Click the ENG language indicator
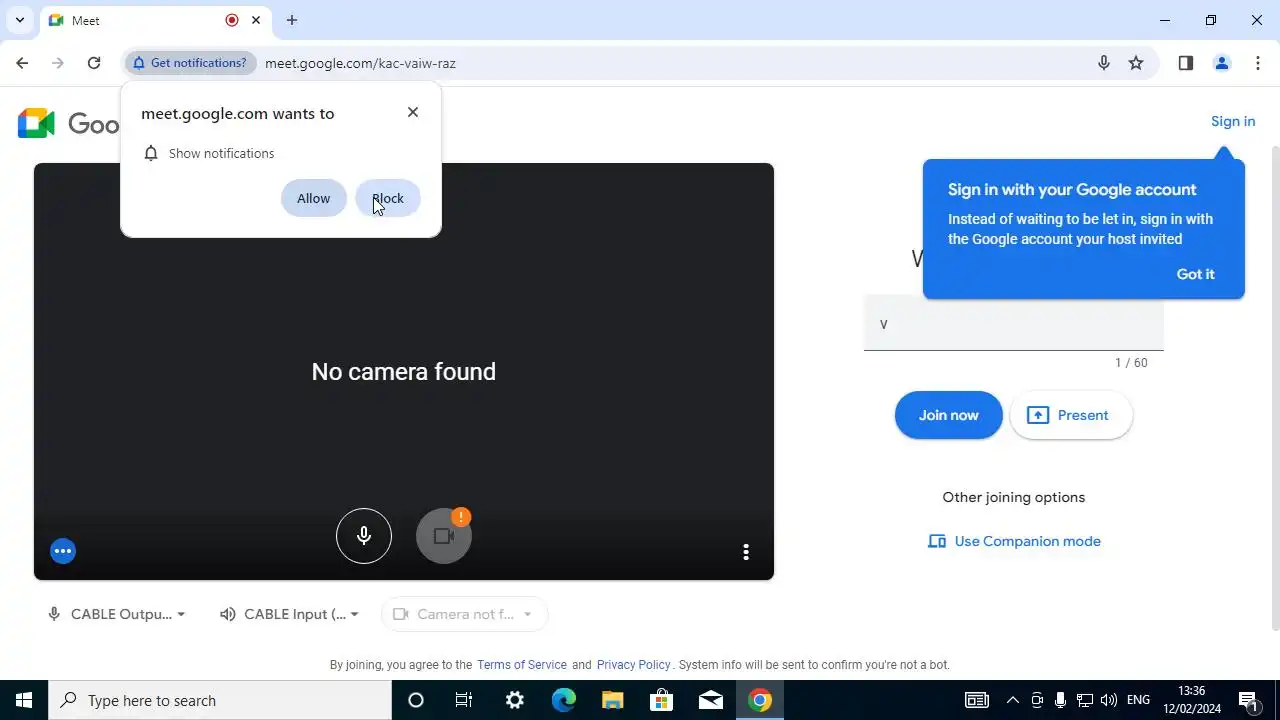 (x=1138, y=700)
